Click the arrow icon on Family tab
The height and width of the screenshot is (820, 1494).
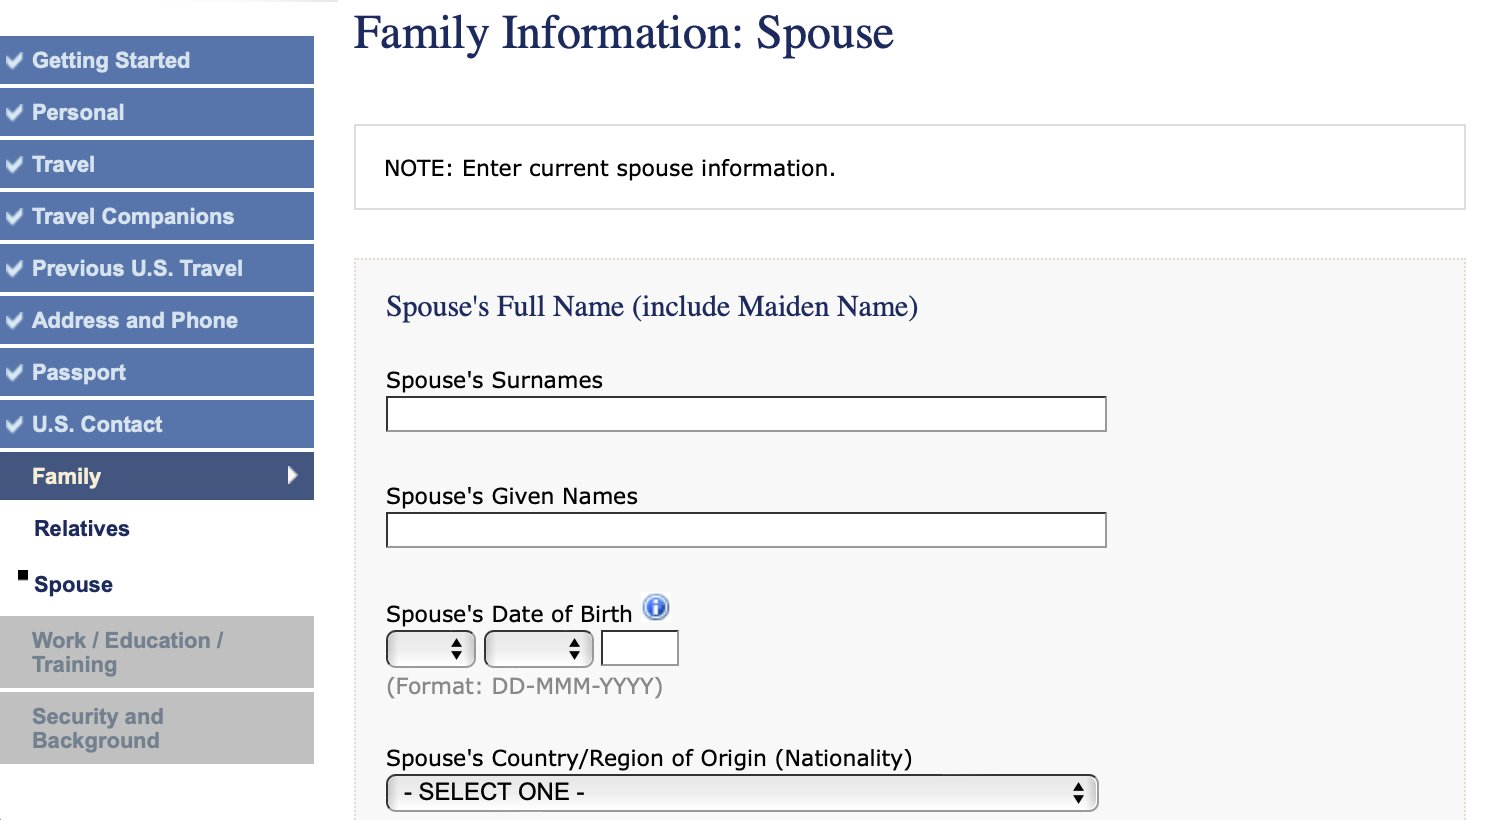pos(292,475)
